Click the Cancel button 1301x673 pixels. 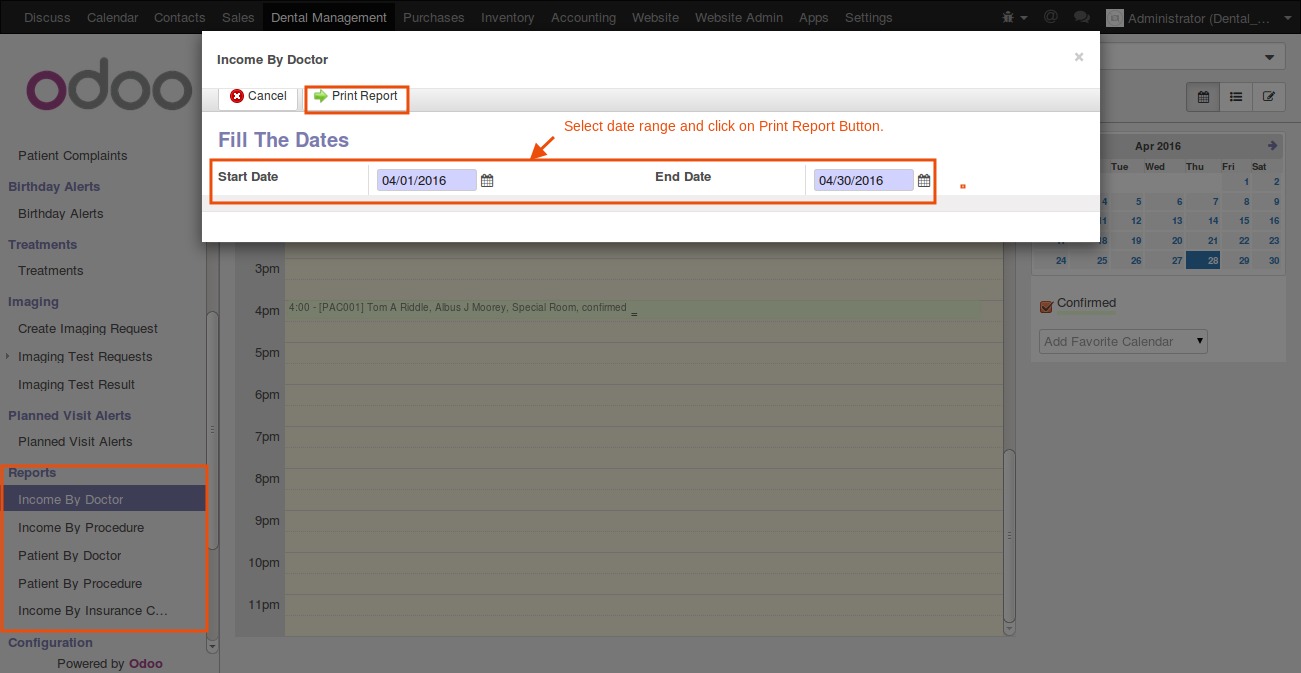(x=258, y=97)
